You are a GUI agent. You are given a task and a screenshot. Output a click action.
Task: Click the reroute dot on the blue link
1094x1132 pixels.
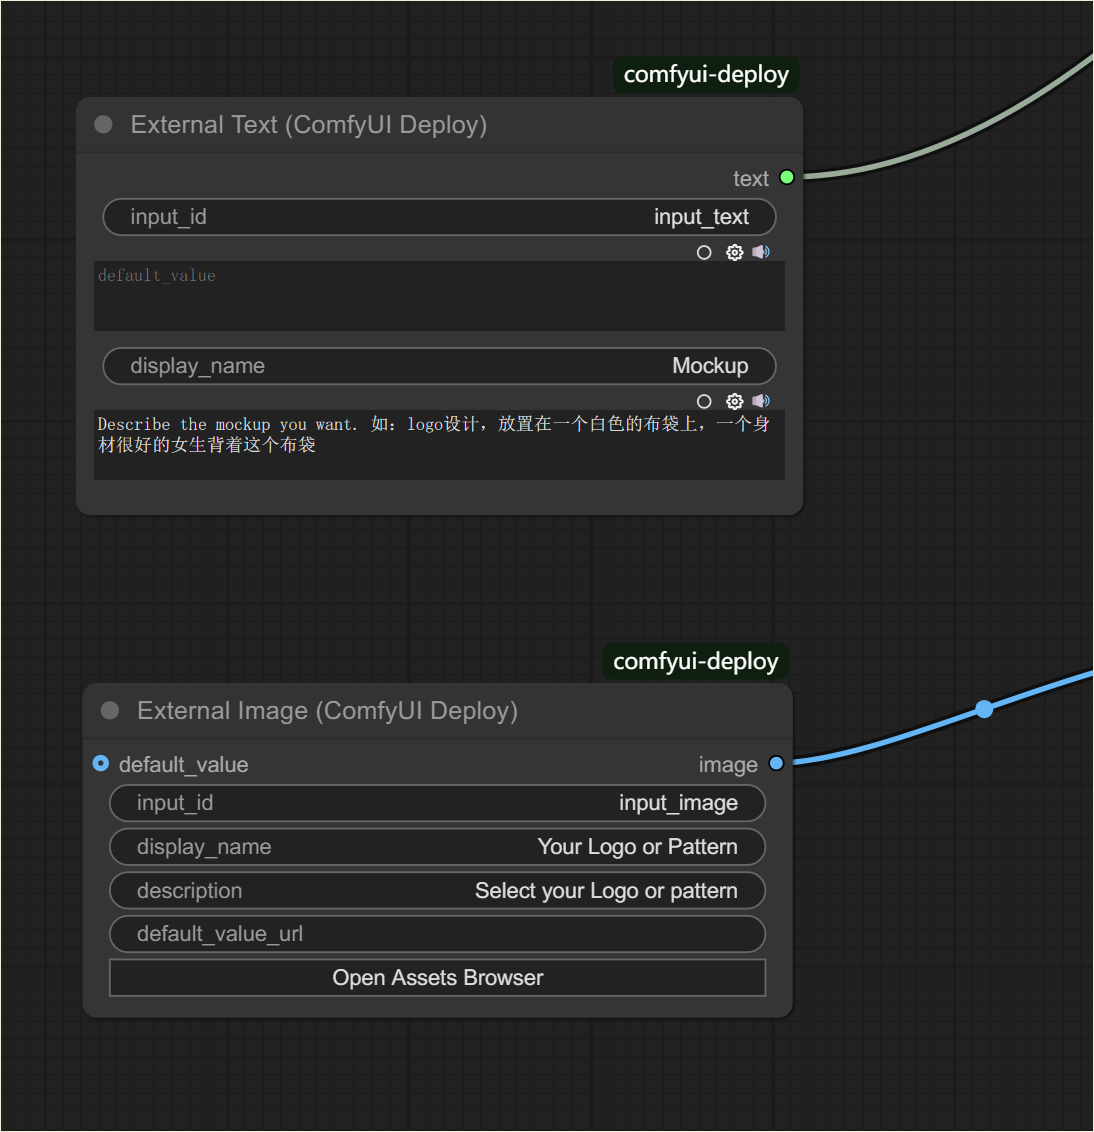click(x=984, y=709)
